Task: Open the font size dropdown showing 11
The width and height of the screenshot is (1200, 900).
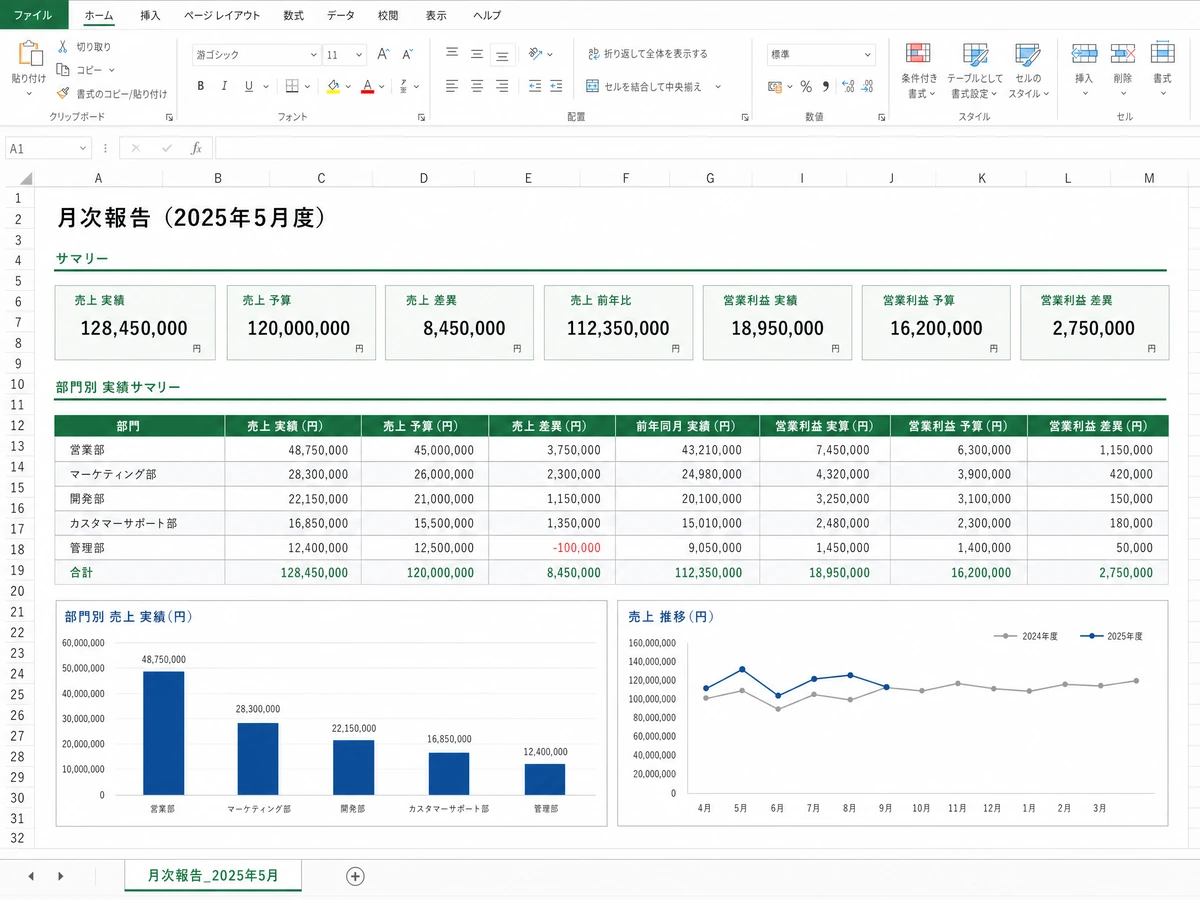Action: point(360,55)
